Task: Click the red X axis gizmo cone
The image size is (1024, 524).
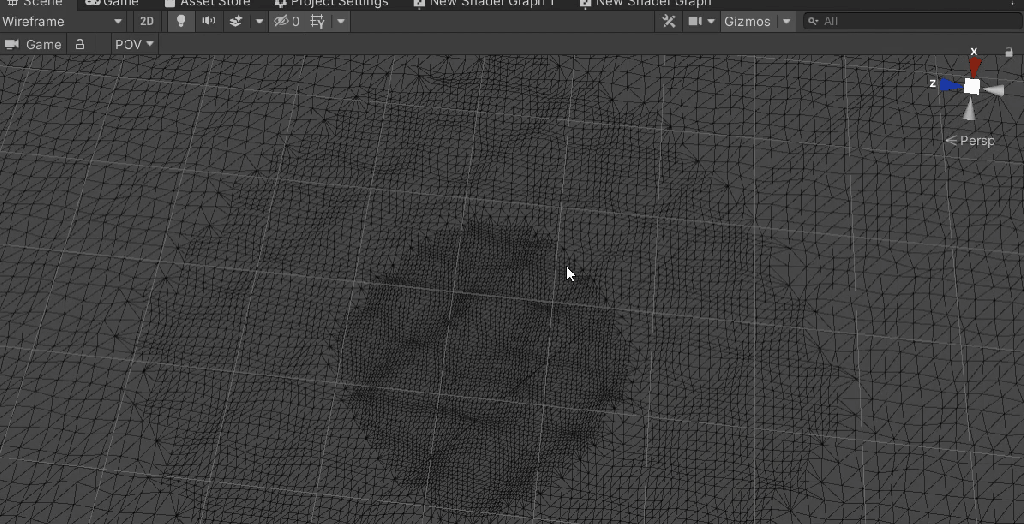Action: [974, 67]
